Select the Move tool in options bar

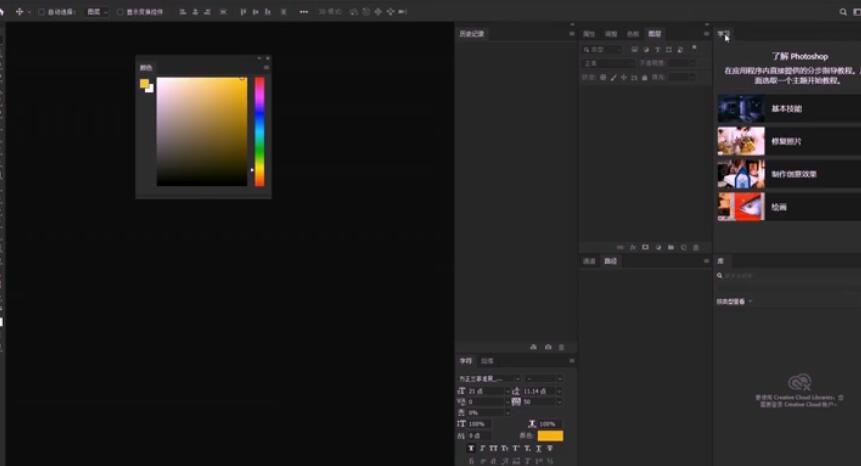coord(19,12)
